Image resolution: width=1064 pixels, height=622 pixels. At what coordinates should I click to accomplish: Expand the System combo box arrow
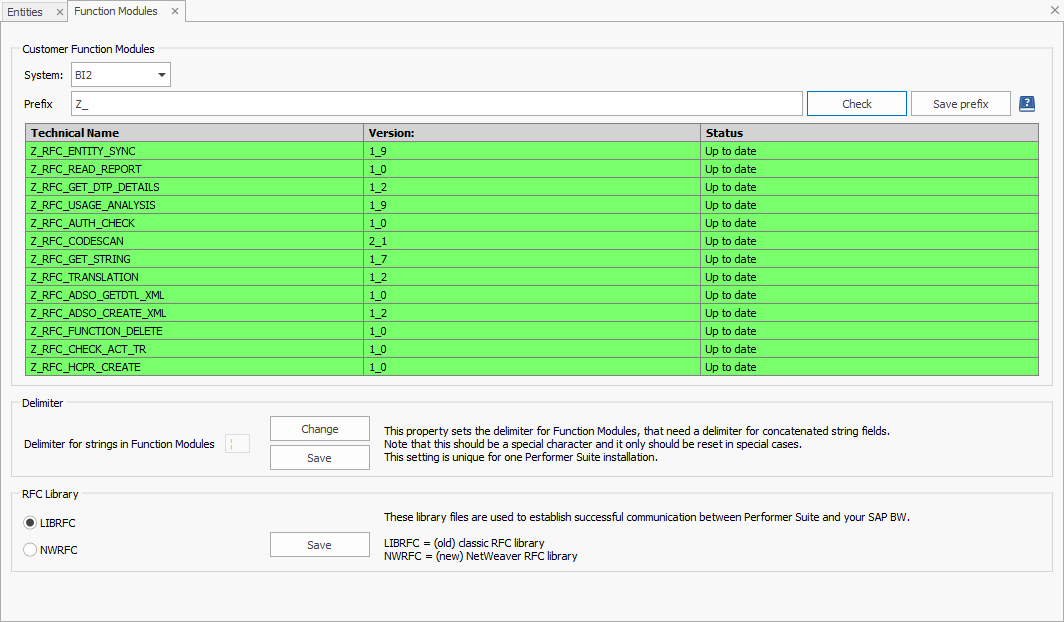coord(160,74)
